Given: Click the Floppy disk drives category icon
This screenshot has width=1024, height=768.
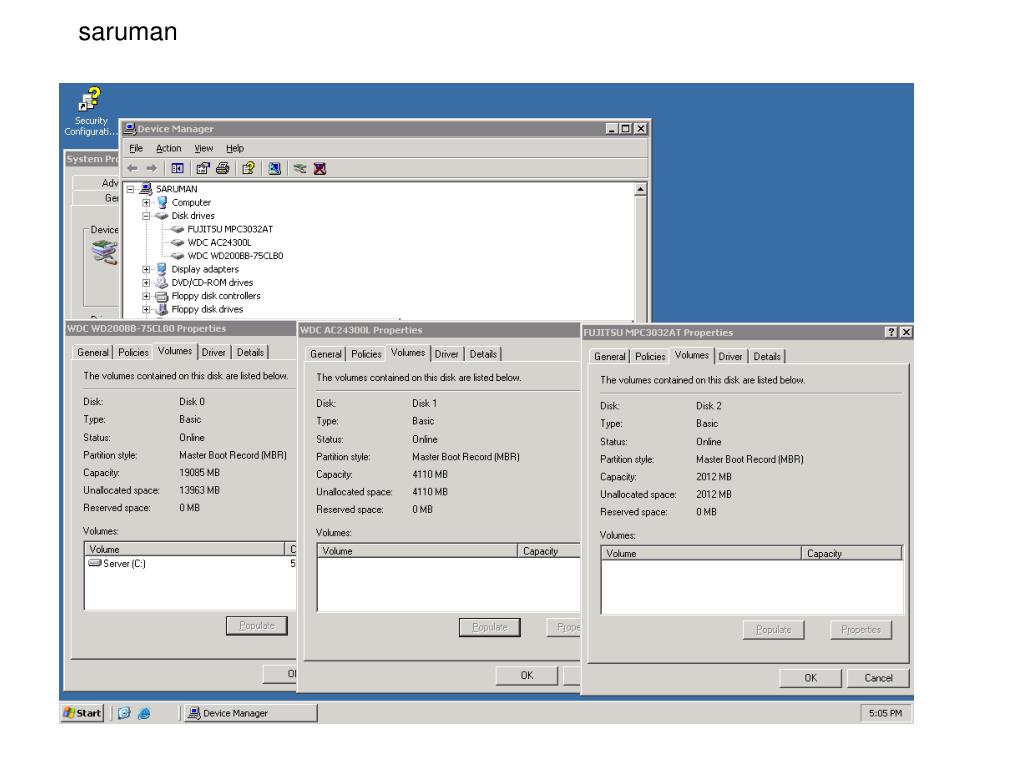Looking at the screenshot, I should click(x=162, y=310).
